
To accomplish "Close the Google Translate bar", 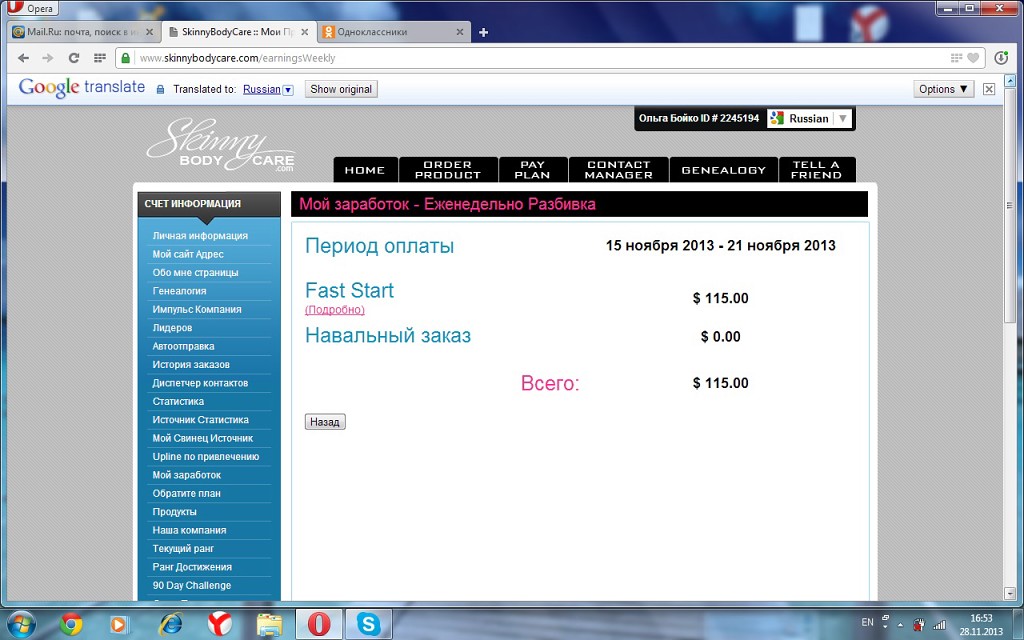I will (x=989, y=89).
